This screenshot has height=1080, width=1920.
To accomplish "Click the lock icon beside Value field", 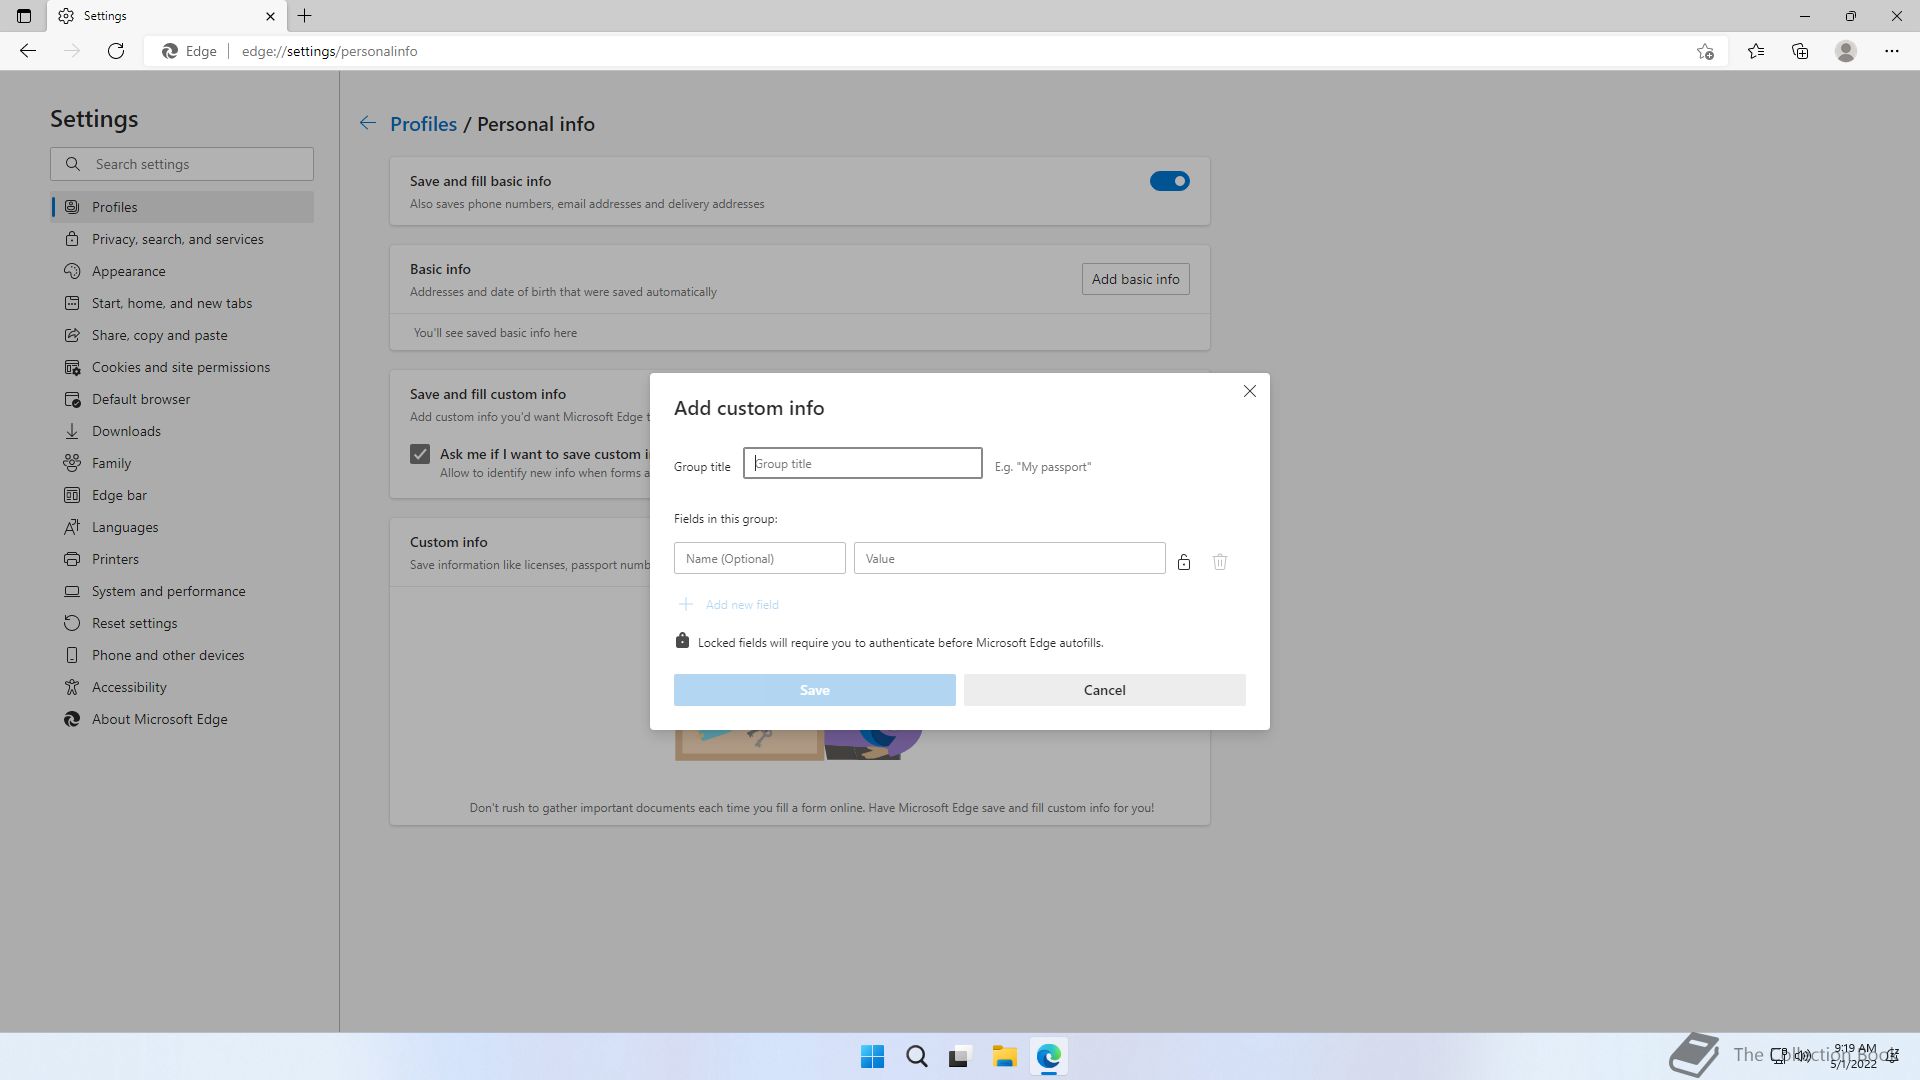I will tap(1183, 562).
